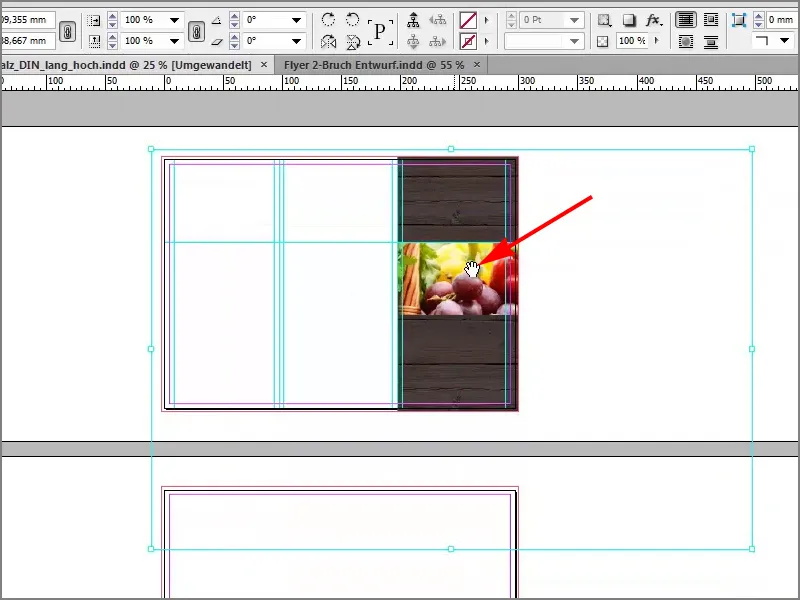Open the vertical scale percentage dropdown
Screen dimensions: 800x600
(174, 41)
